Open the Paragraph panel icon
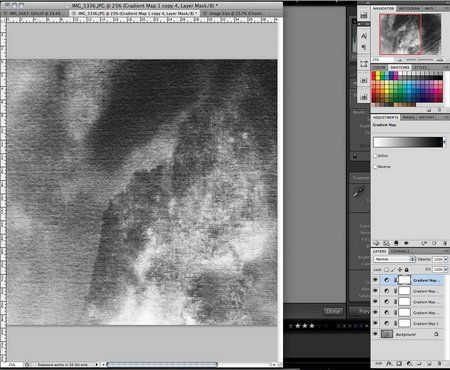 tap(364, 47)
